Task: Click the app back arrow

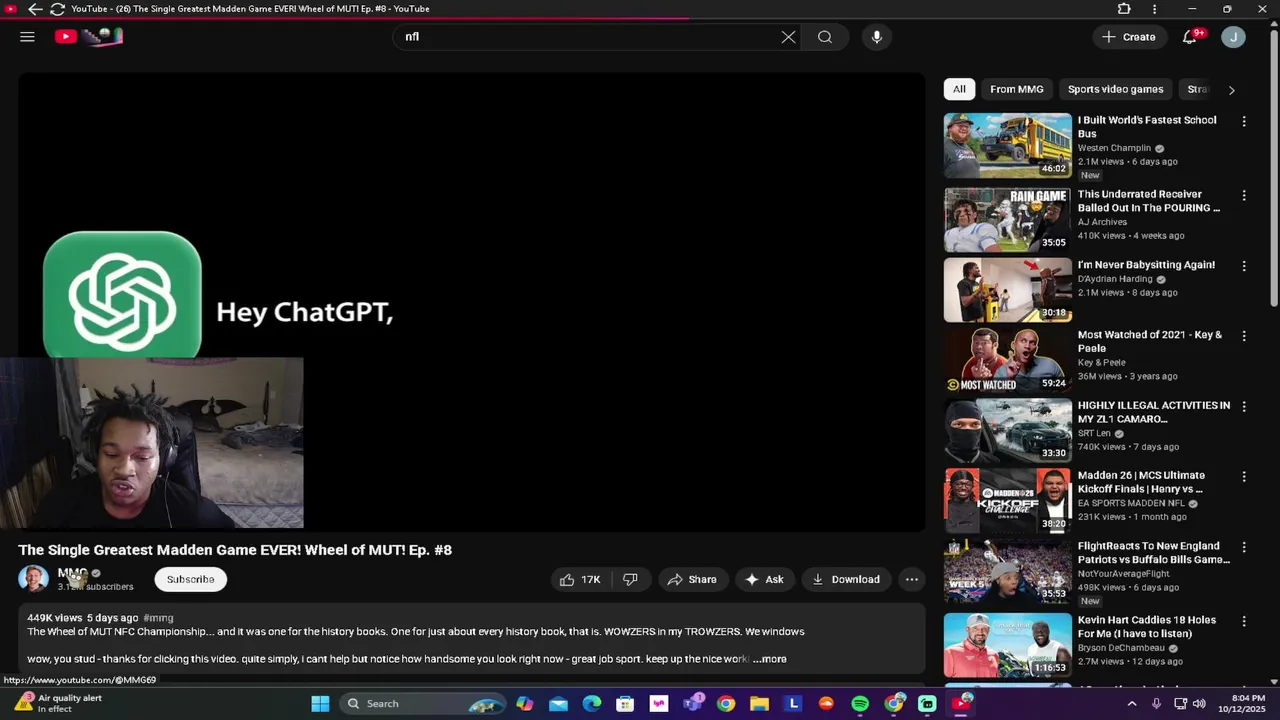Action: (35, 9)
